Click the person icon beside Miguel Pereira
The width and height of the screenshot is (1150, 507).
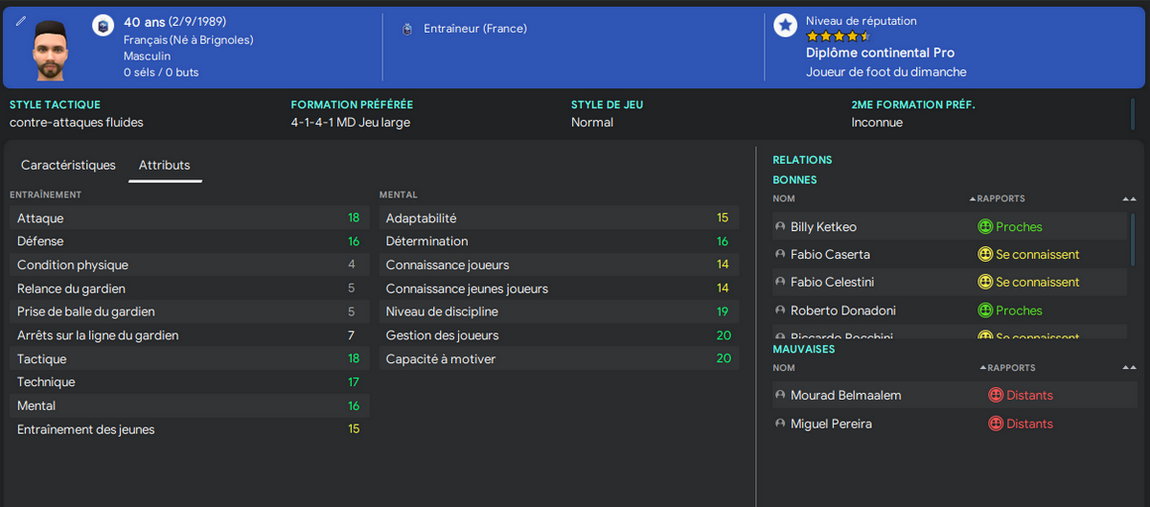pyautogui.click(x=780, y=424)
